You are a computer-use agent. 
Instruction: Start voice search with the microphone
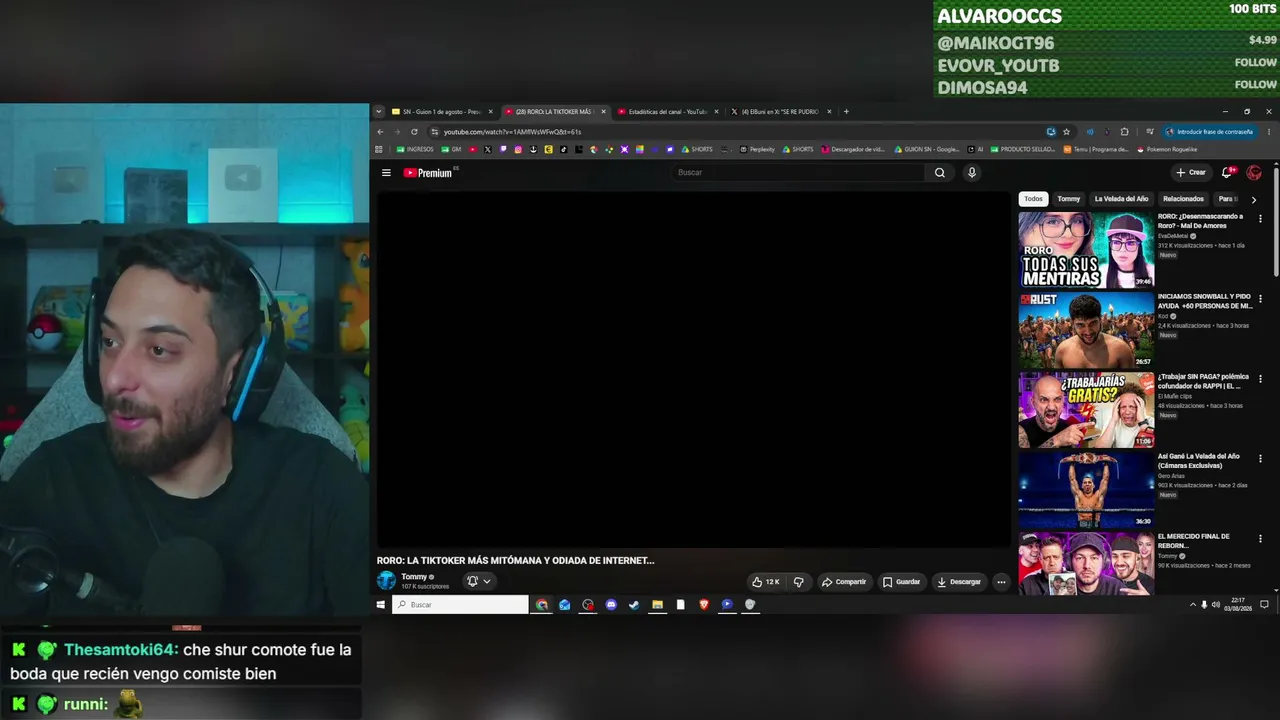tap(971, 173)
